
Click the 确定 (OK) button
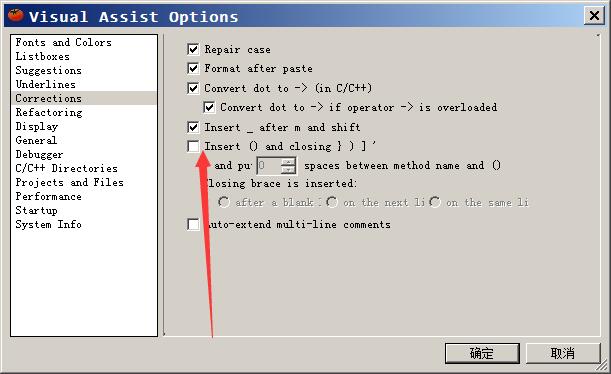click(482, 353)
